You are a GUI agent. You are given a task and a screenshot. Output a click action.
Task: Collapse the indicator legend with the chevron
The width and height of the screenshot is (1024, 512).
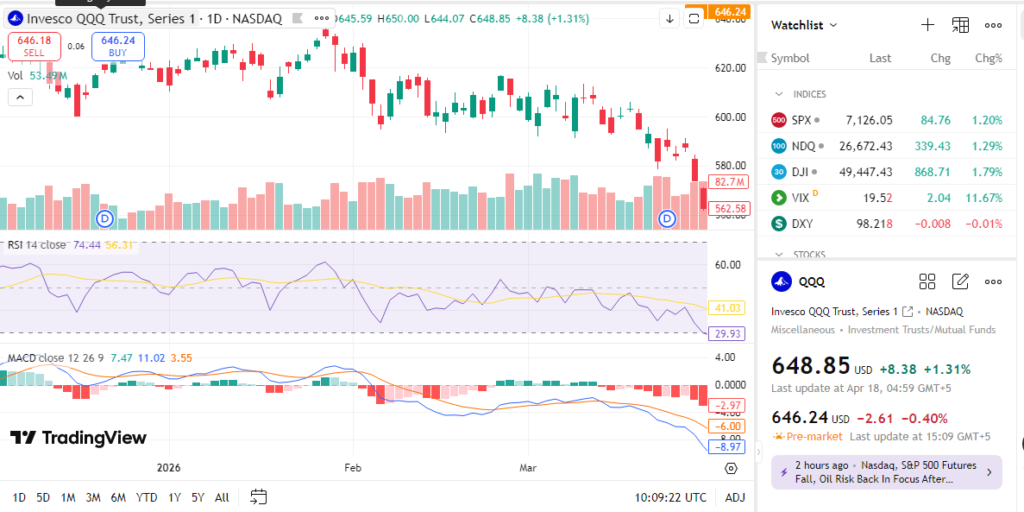(x=19, y=97)
